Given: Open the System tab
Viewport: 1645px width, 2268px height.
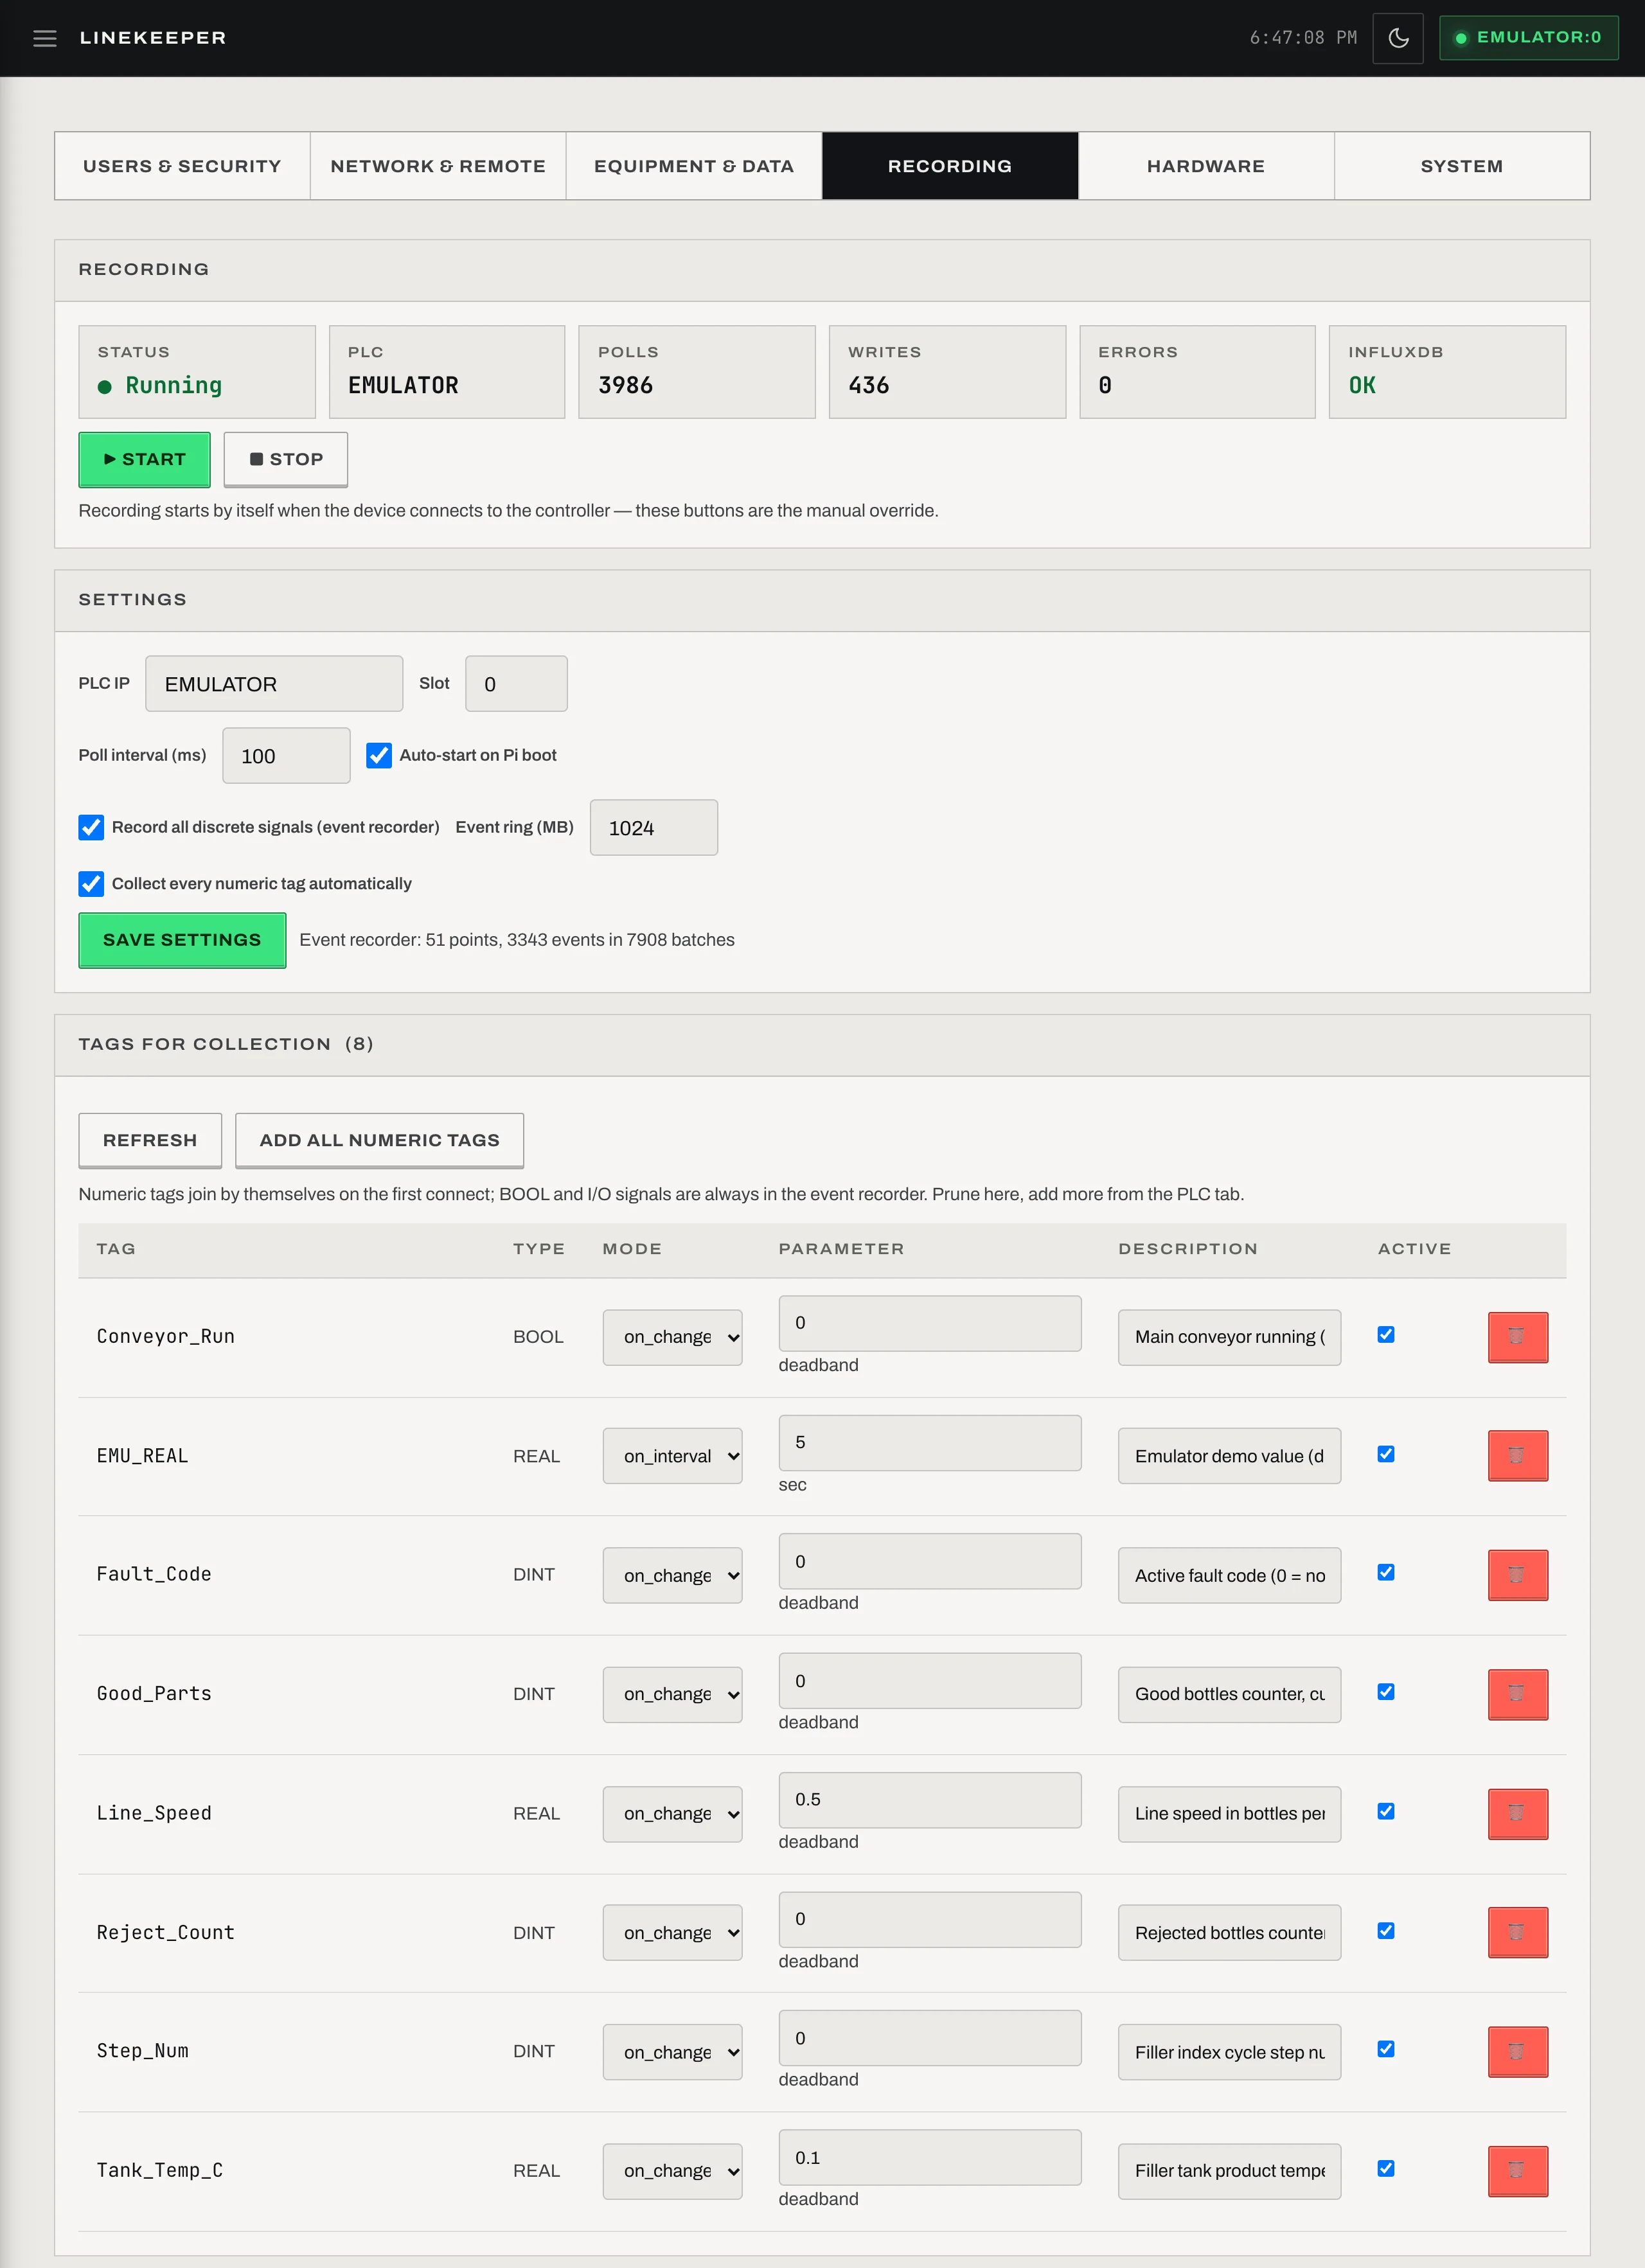Looking at the screenshot, I should 1462,166.
